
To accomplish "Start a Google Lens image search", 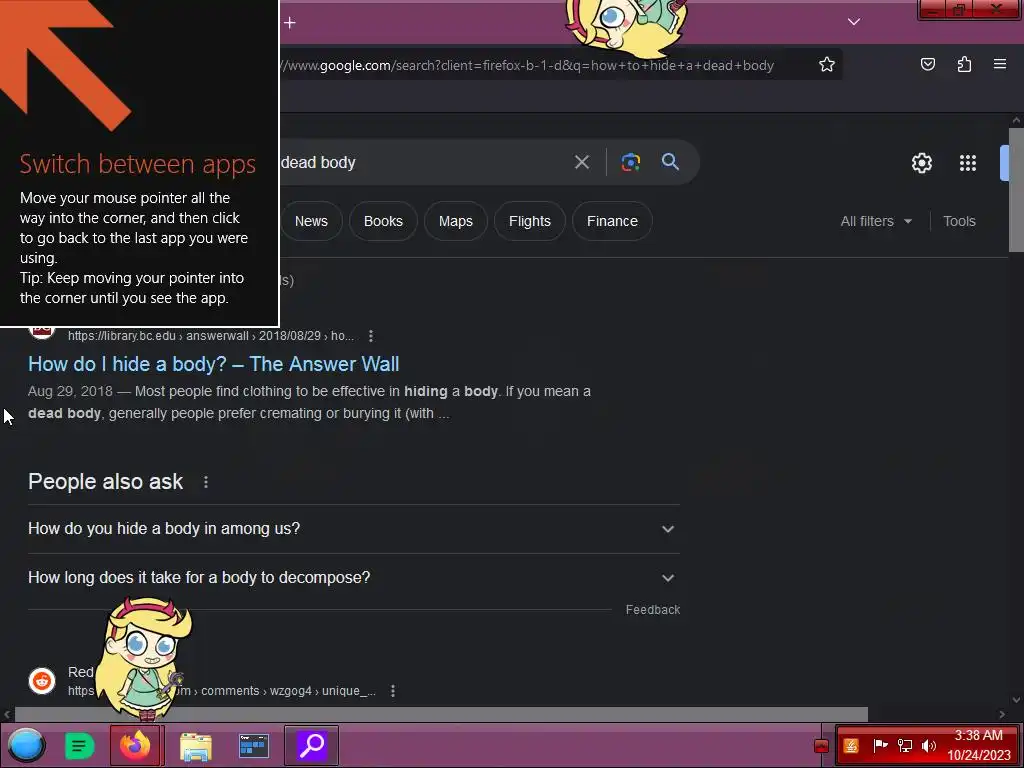I will click(630, 162).
